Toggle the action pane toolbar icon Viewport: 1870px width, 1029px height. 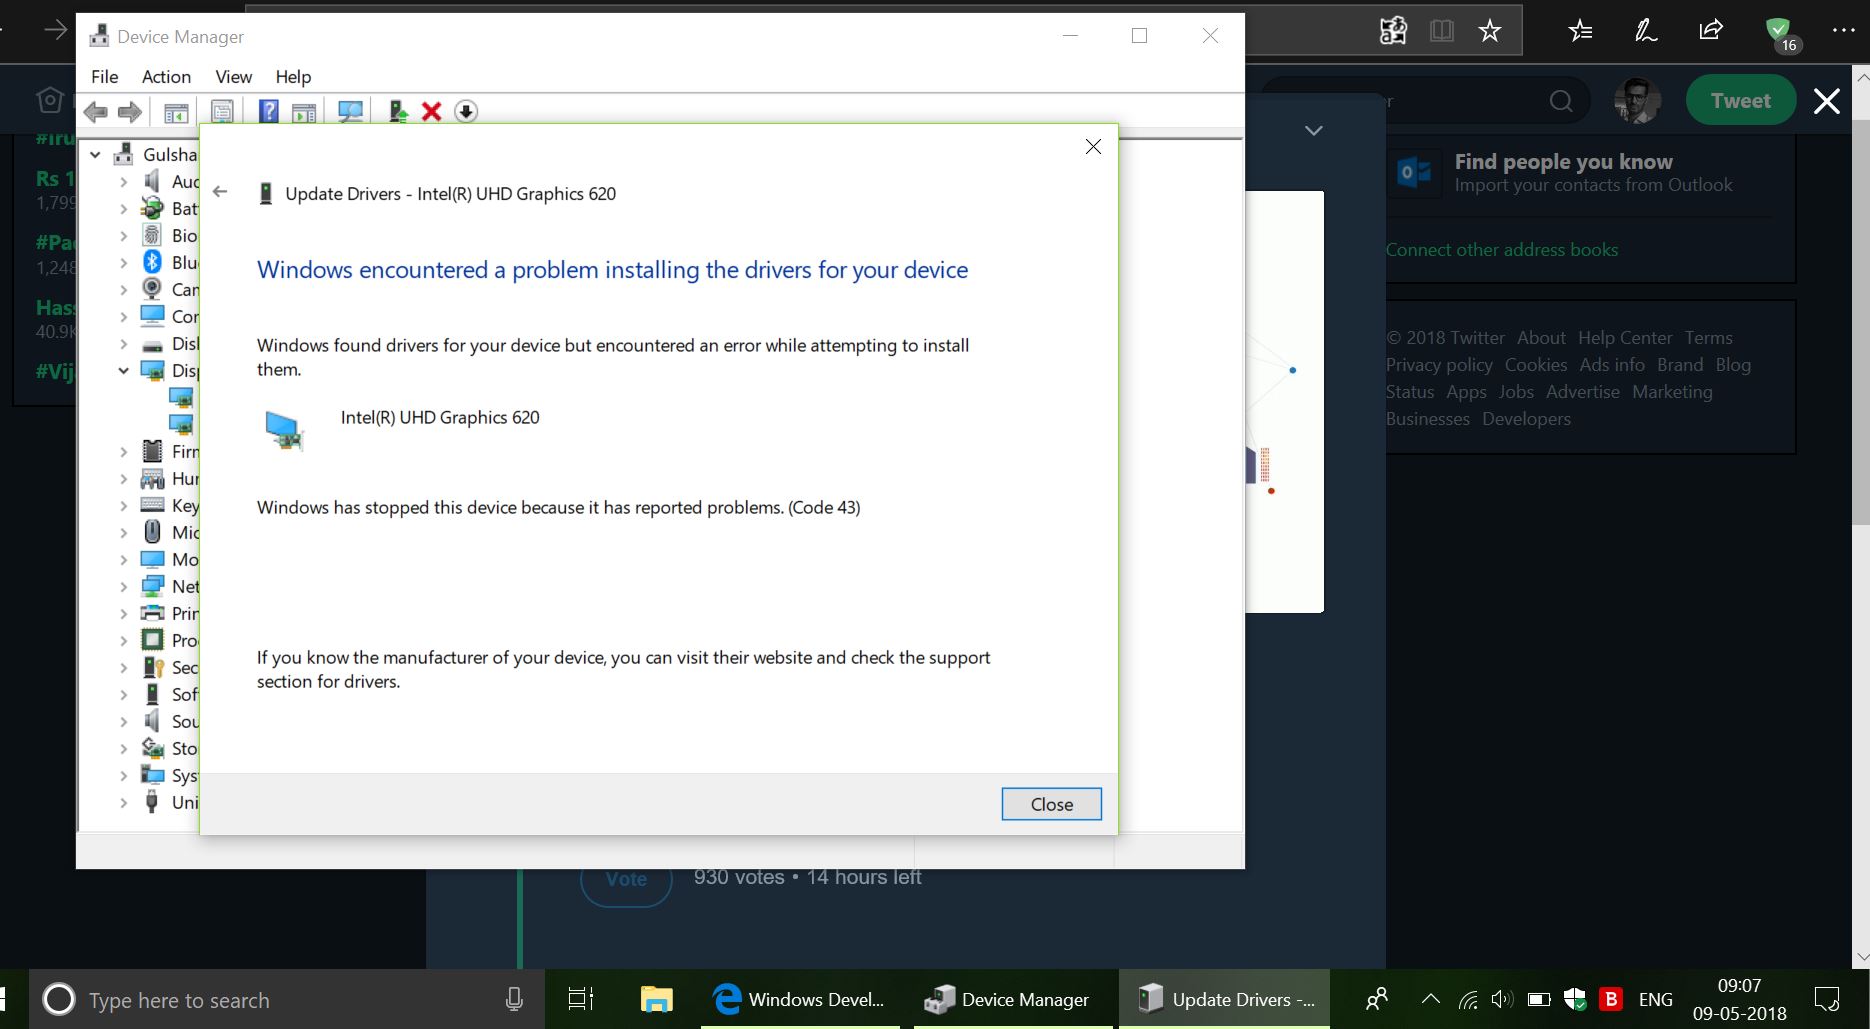click(303, 112)
